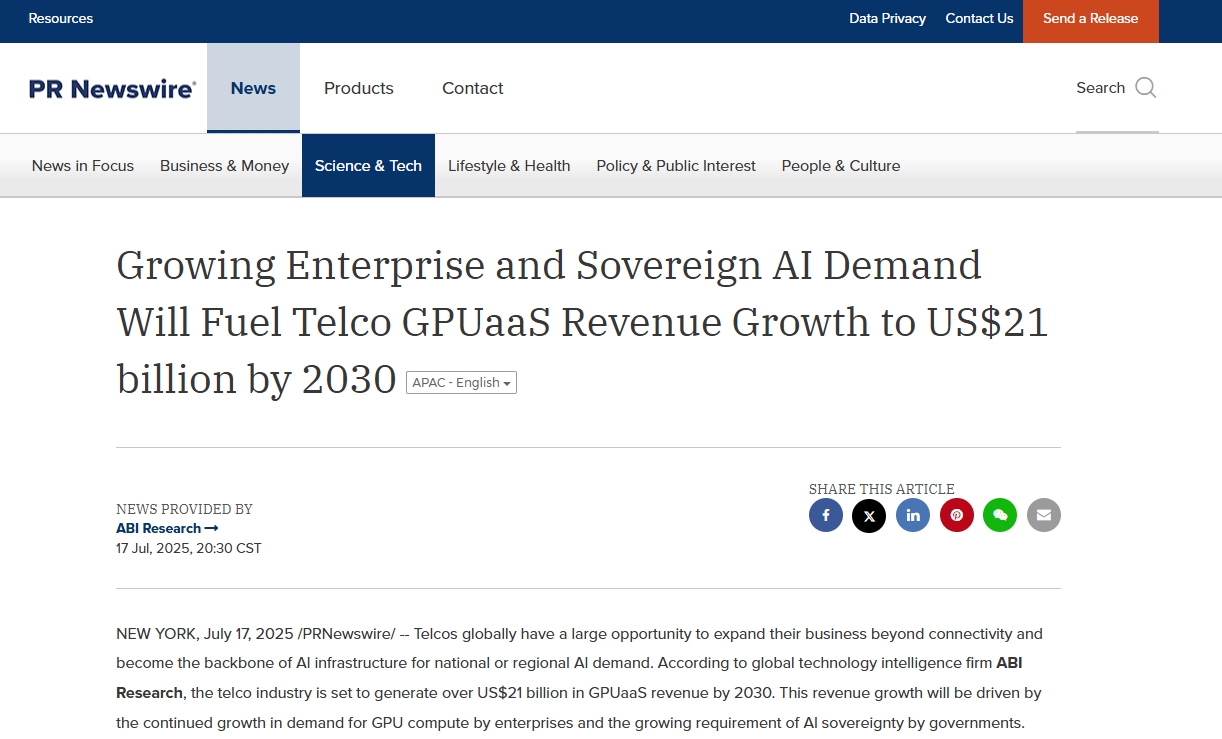This screenshot has height=739, width=1222.
Task: Share article via WeChat icon
Action: (1000, 515)
